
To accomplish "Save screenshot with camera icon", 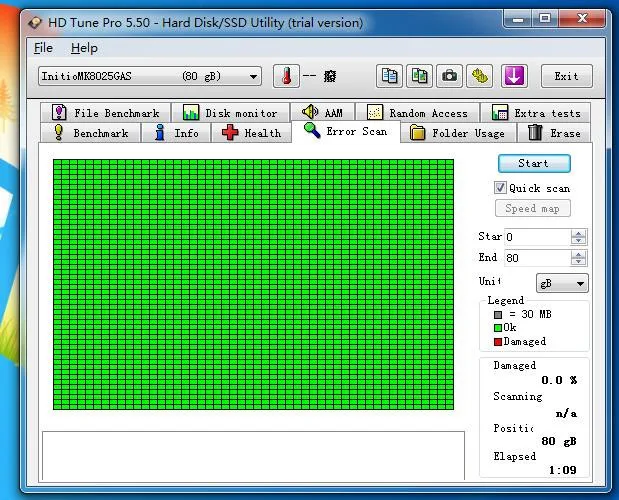I will (449, 76).
